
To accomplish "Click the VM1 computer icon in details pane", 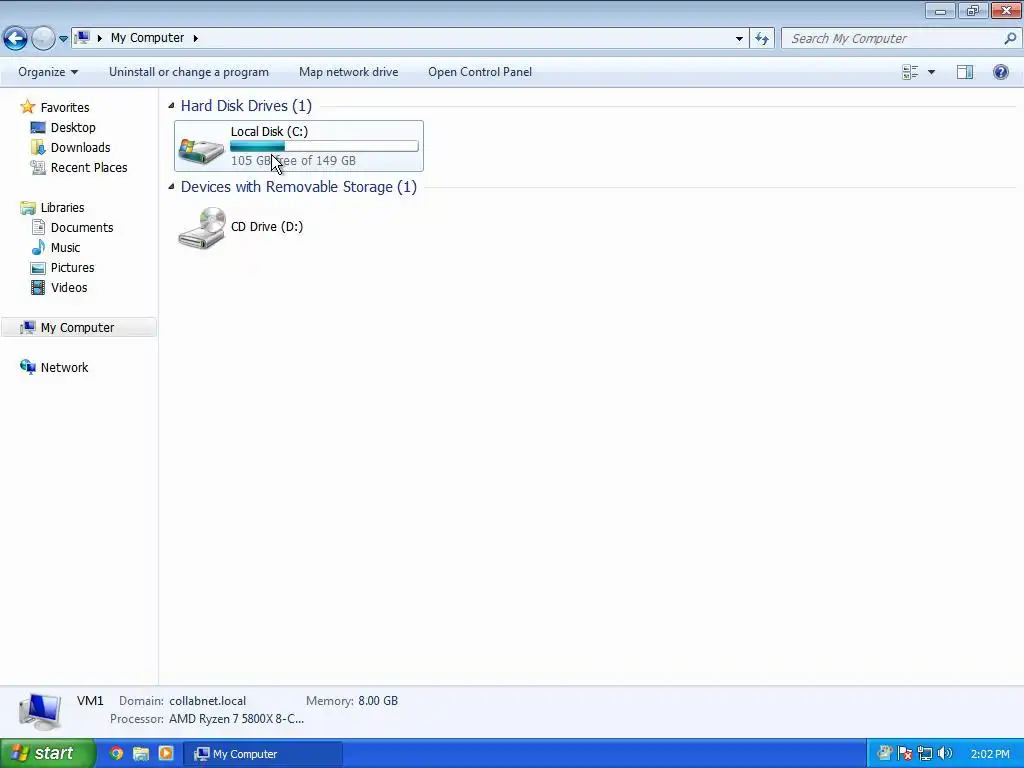I will tap(40, 711).
